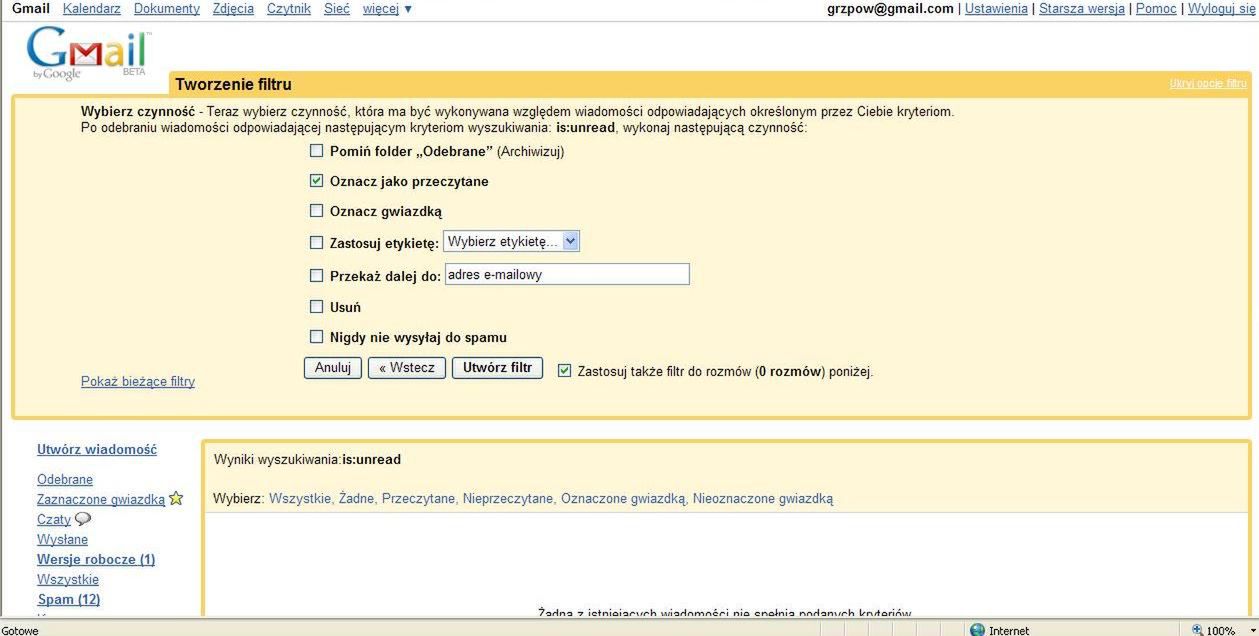
Task: Click the yellow star icon next to Zaznaczone gwiazdką
Action: coord(176,498)
